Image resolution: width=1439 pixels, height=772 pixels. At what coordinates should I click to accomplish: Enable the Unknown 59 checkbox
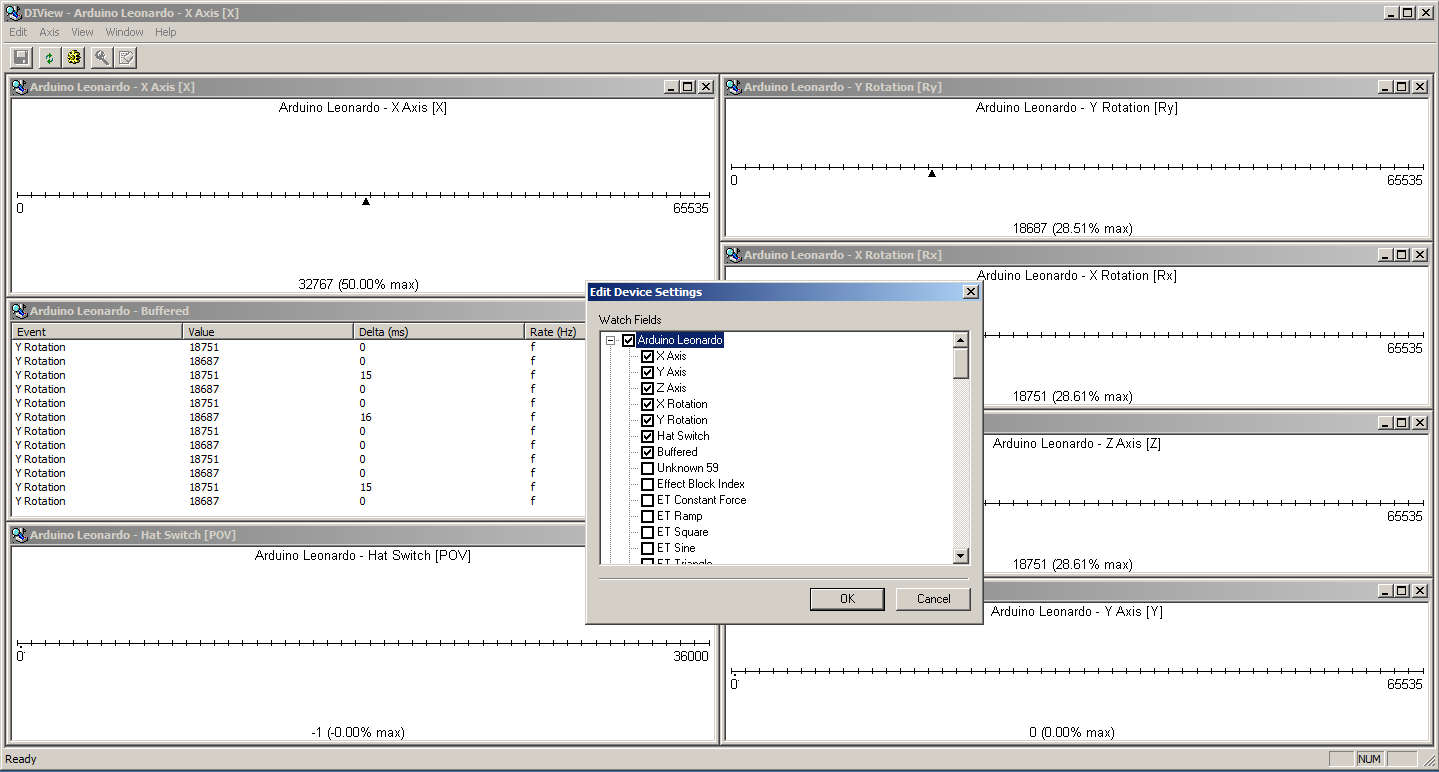coord(647,468)
